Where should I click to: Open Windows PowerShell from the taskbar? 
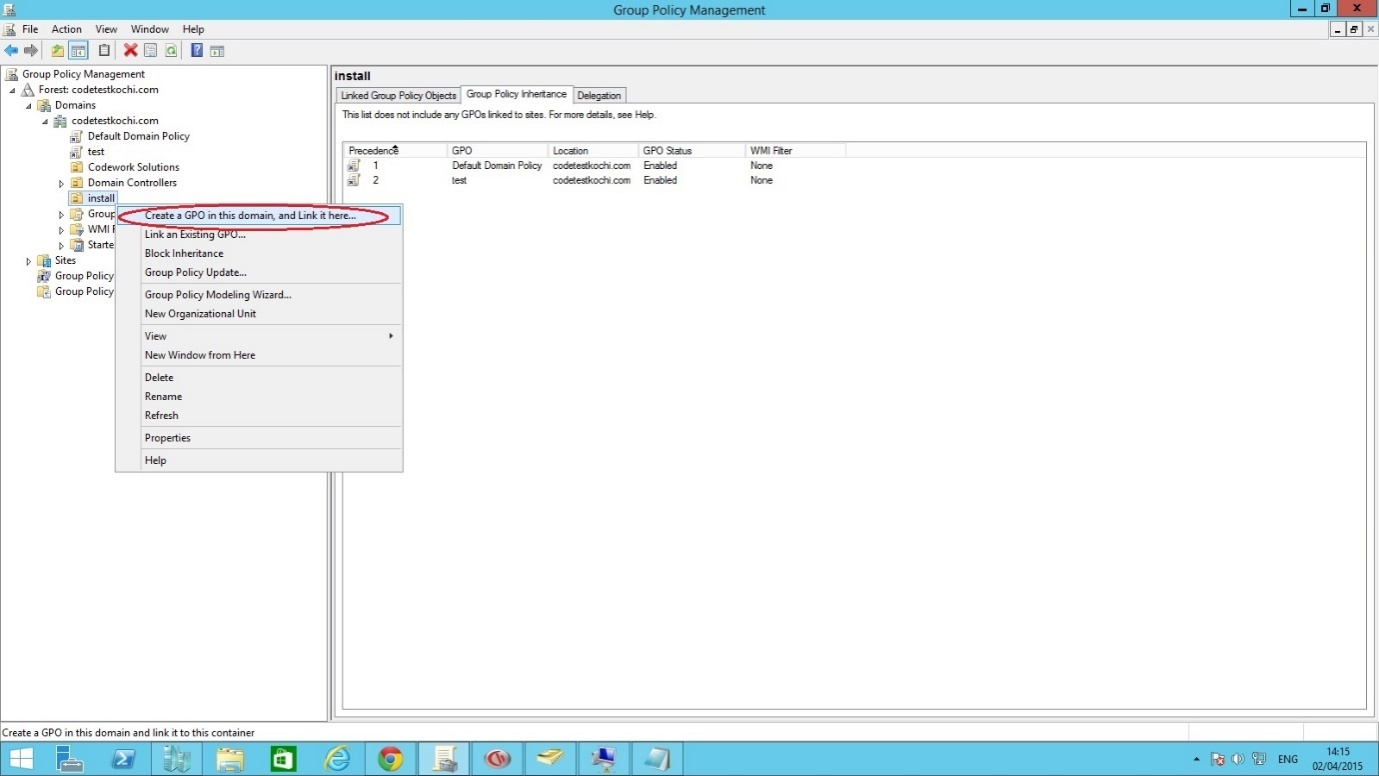[x=122, y=759]
